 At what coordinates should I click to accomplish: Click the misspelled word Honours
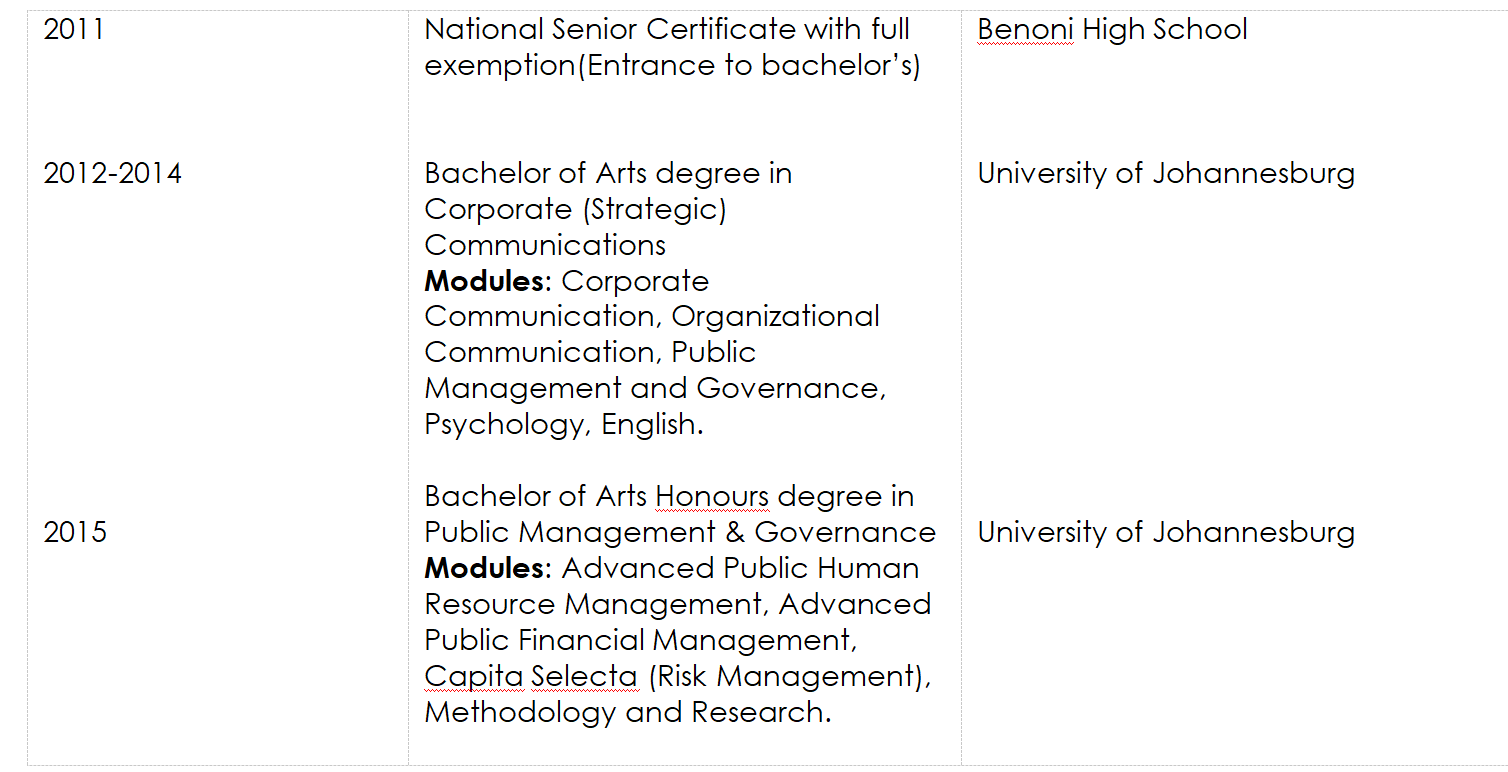(x=712, y=497)
